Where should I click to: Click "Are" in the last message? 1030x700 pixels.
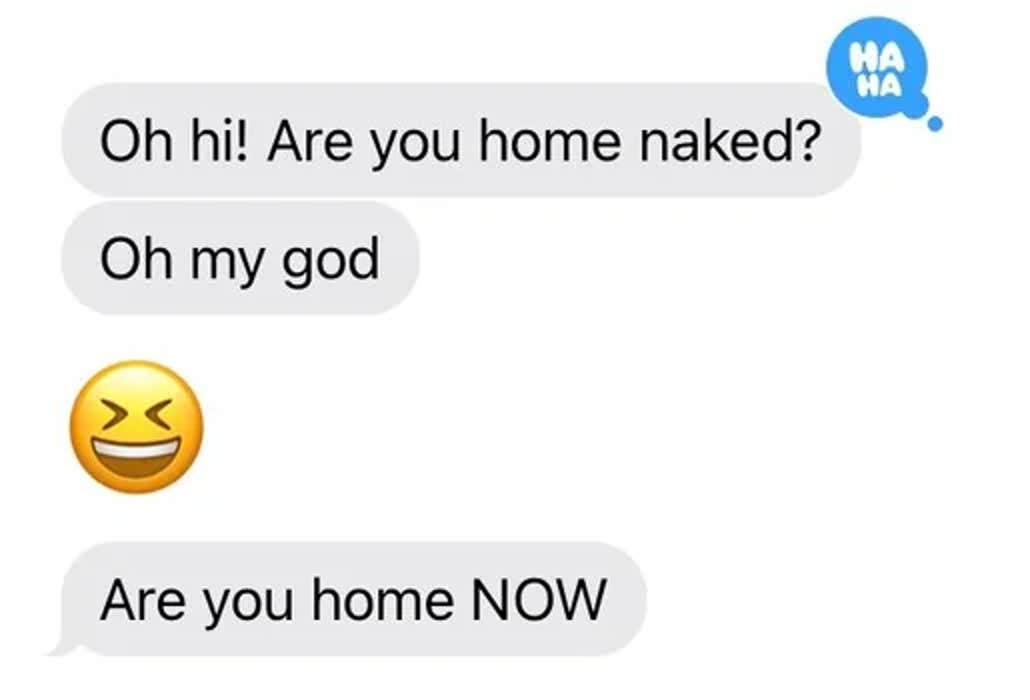point(143,600)
